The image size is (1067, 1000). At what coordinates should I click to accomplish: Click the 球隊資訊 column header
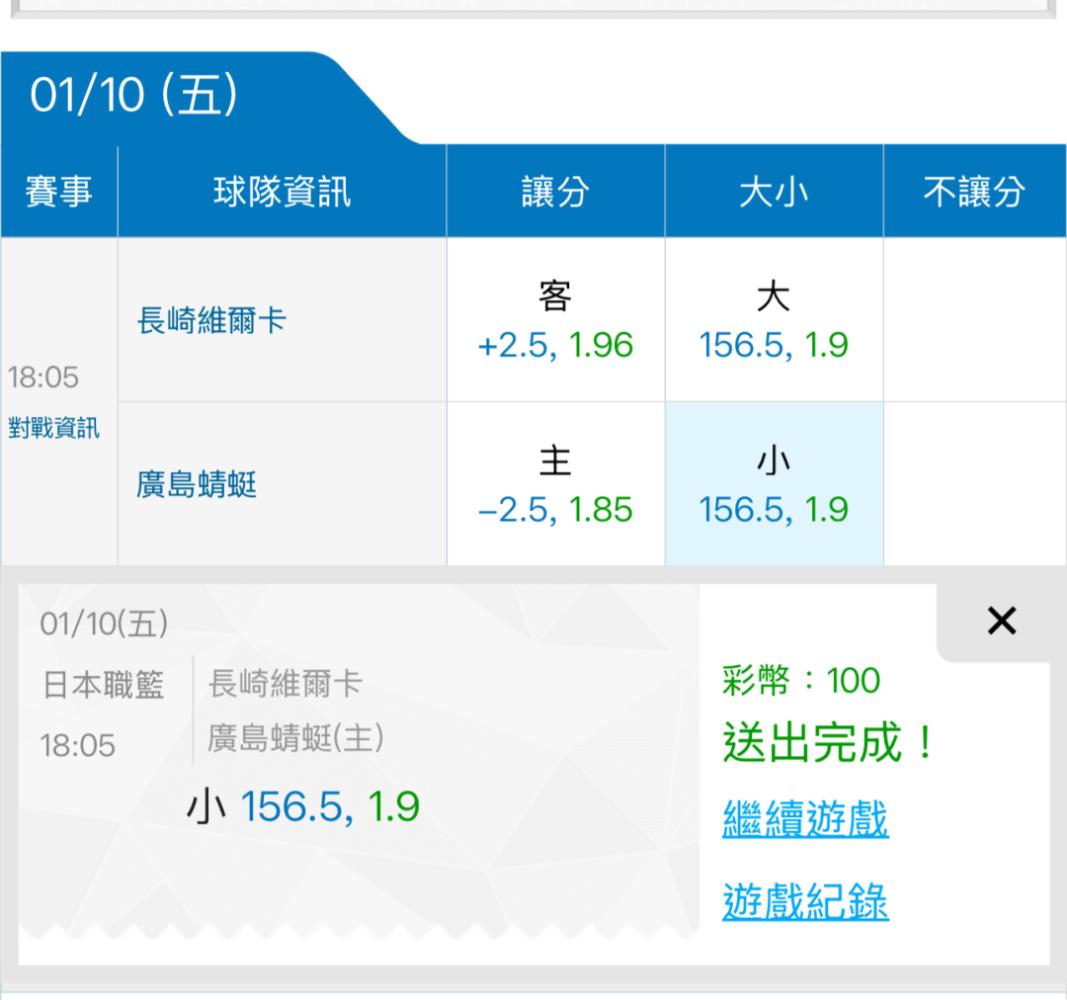click(x=283, y=193)
